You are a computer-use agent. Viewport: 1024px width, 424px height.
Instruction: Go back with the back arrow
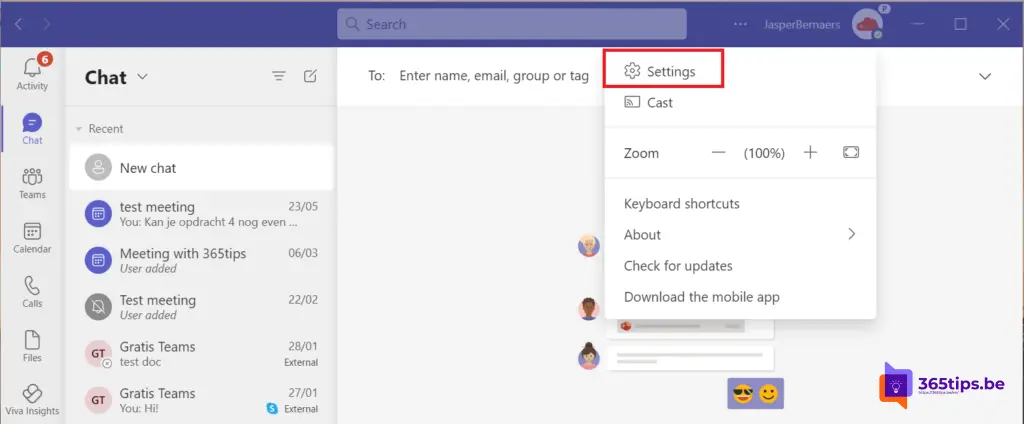tap(18, 24)
